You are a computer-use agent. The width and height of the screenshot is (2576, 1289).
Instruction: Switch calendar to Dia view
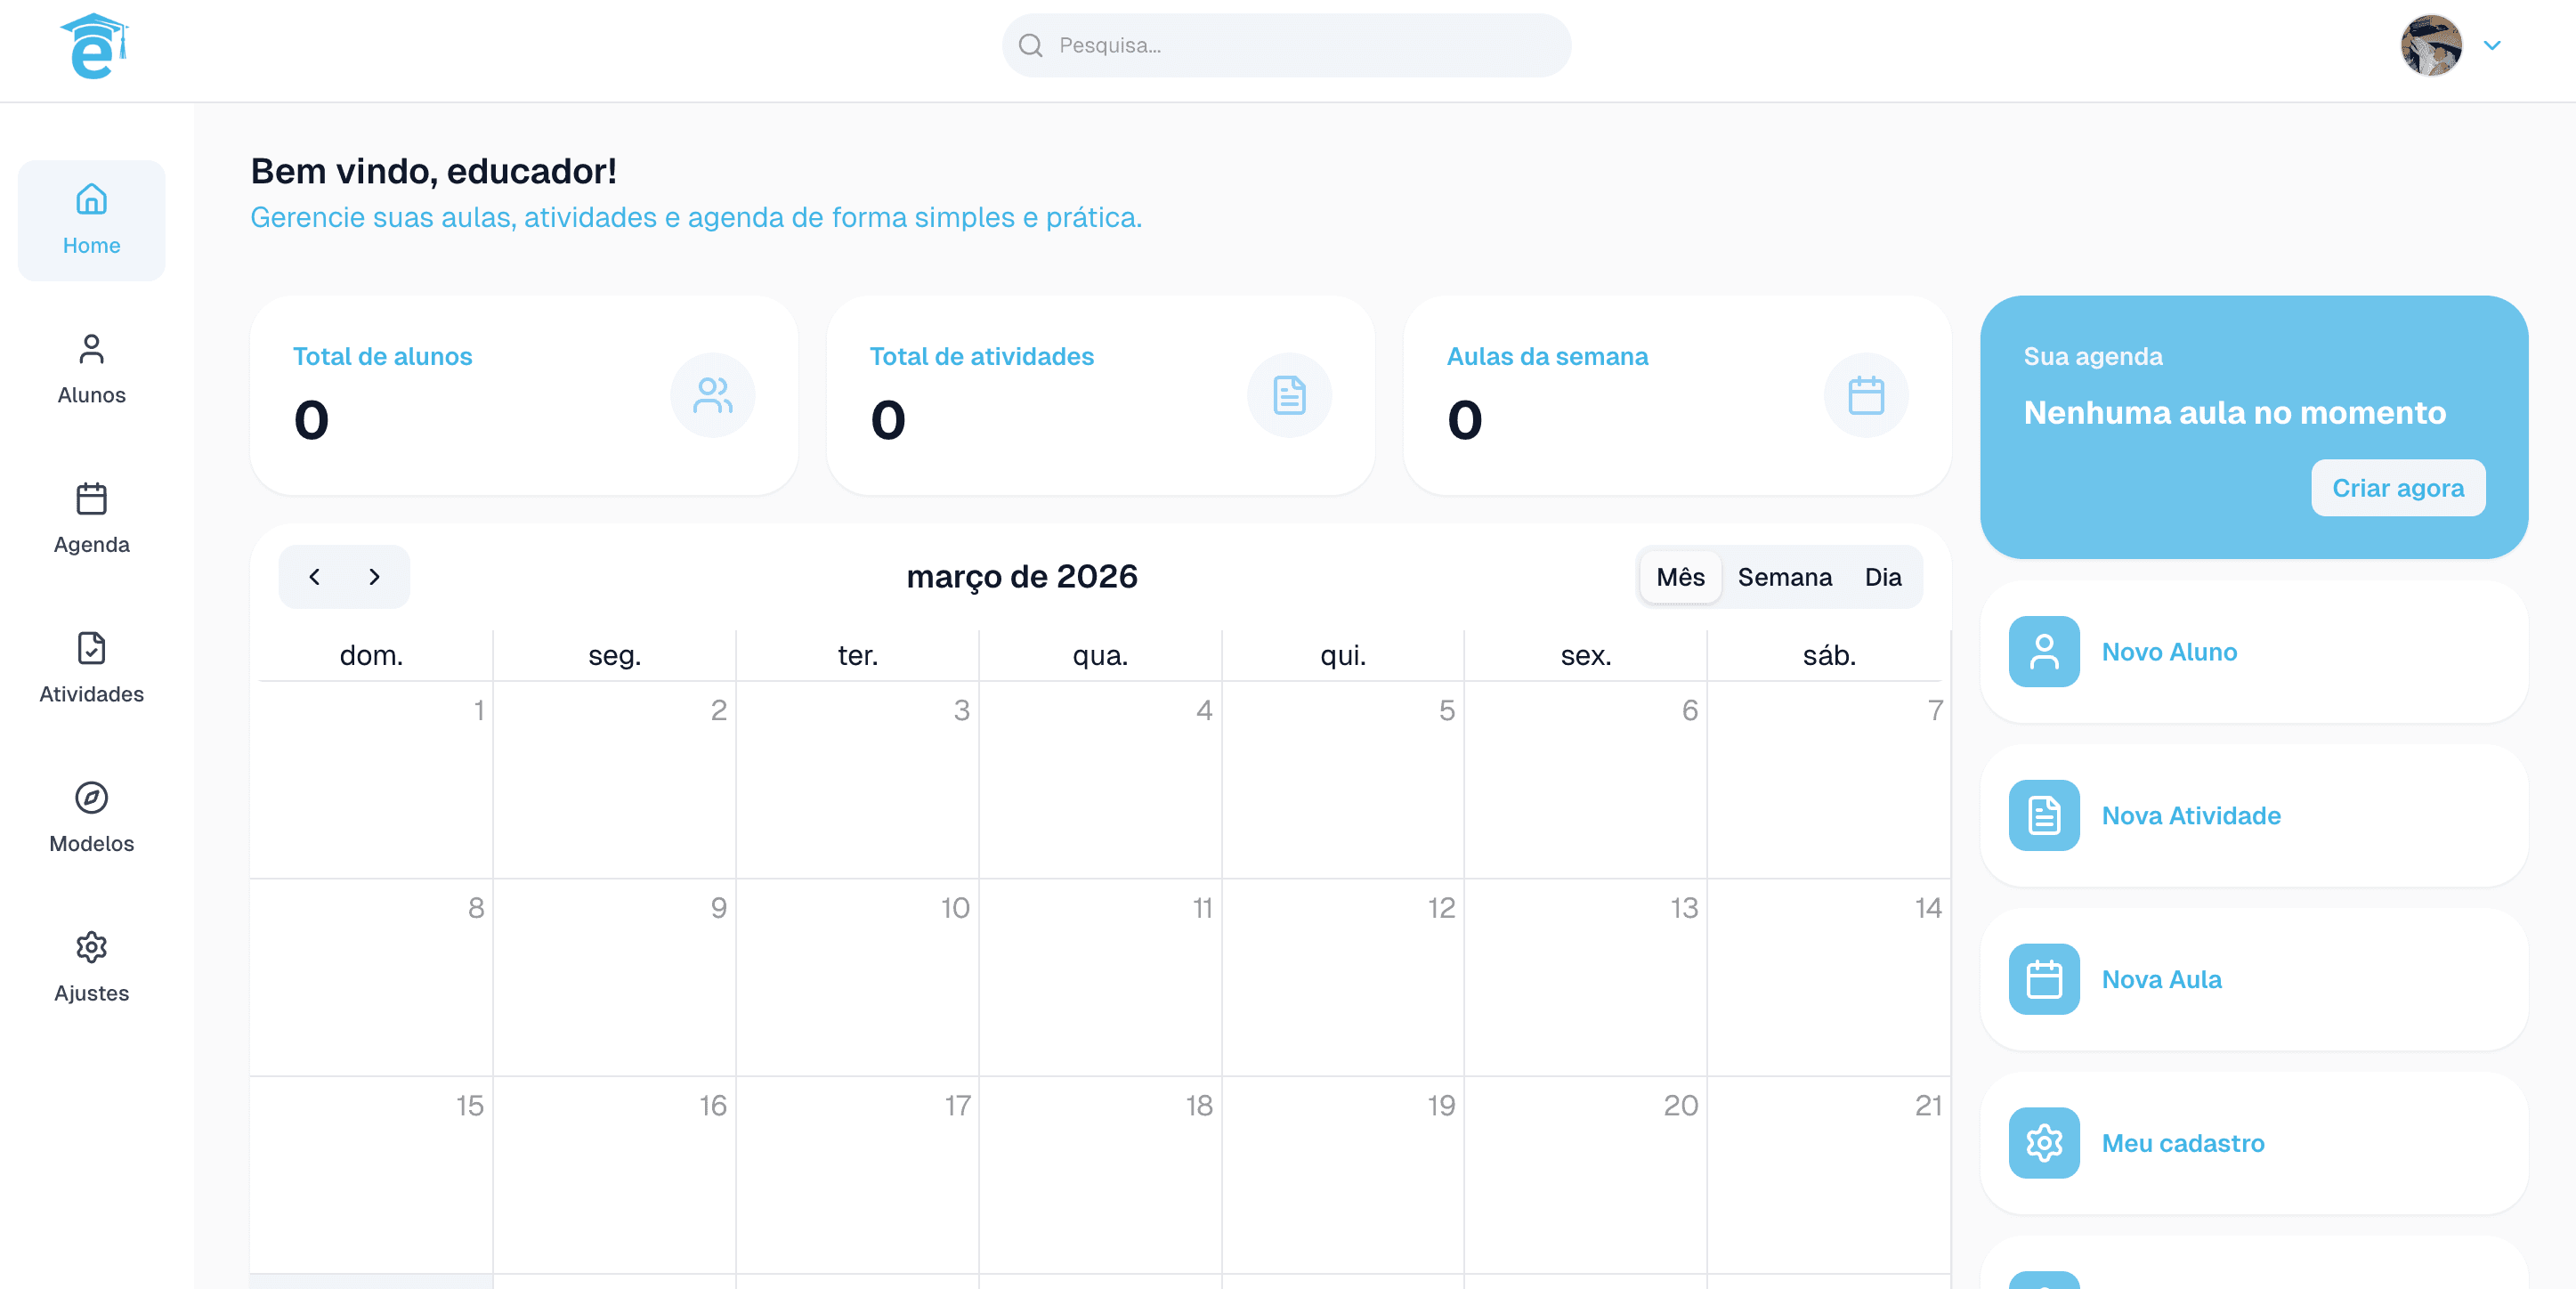tap(1883, 577)
